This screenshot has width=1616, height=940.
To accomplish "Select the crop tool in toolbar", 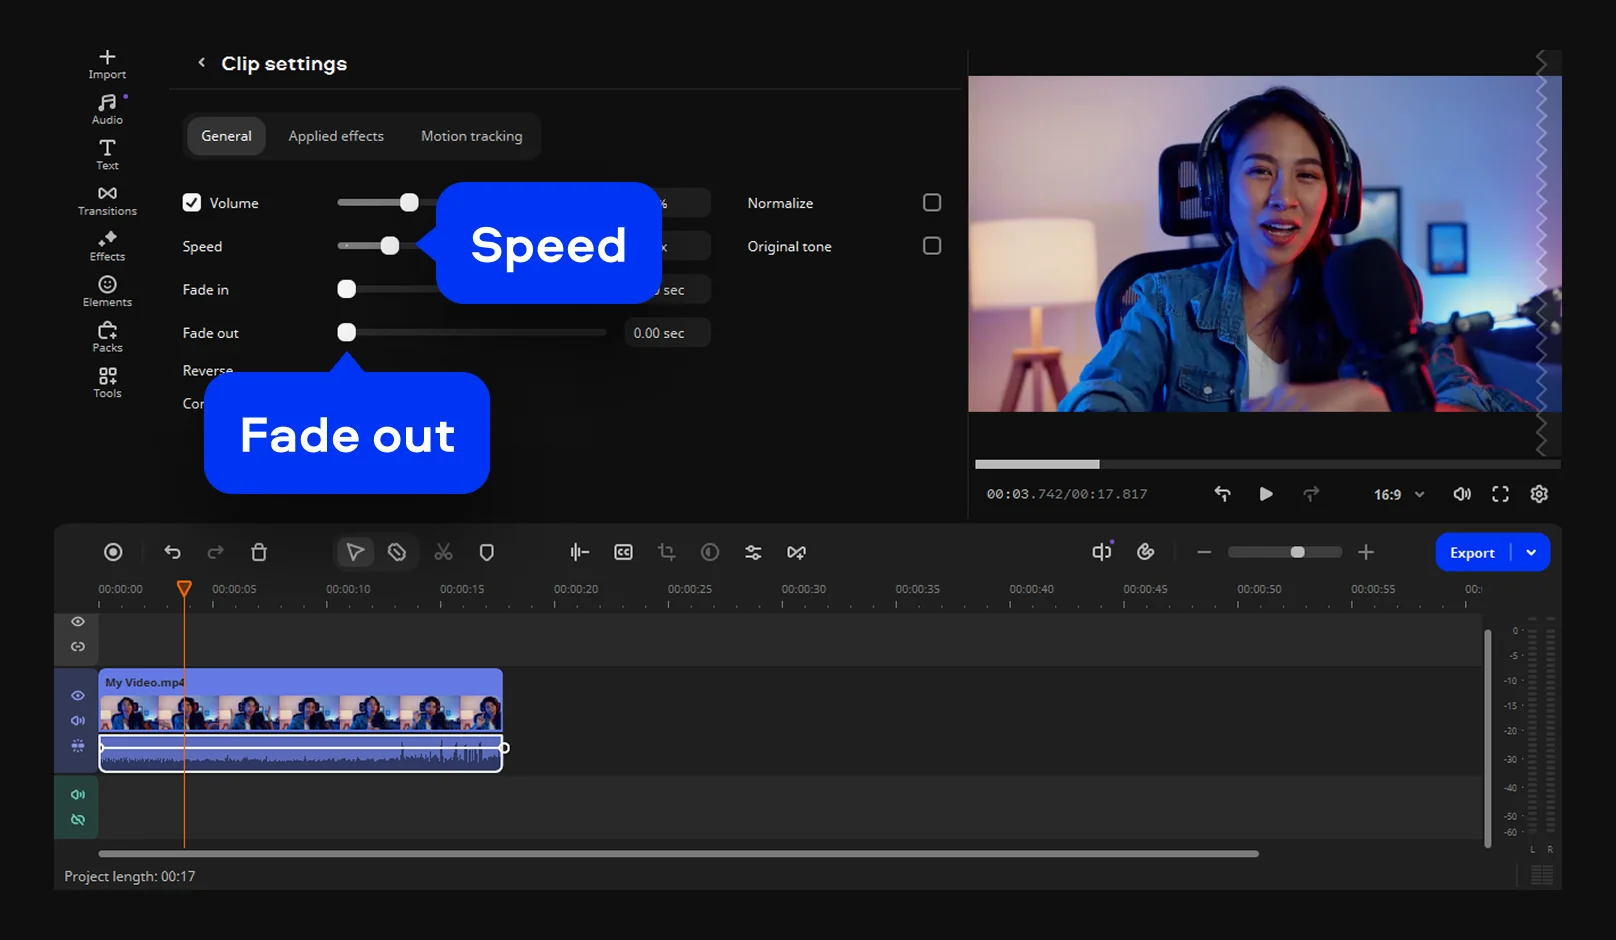I will tap(666, 552).
